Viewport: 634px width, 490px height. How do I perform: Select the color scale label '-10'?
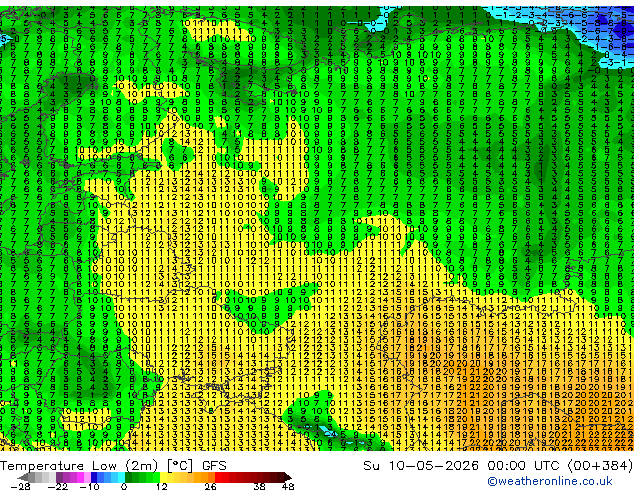click(x=89, y=486)
